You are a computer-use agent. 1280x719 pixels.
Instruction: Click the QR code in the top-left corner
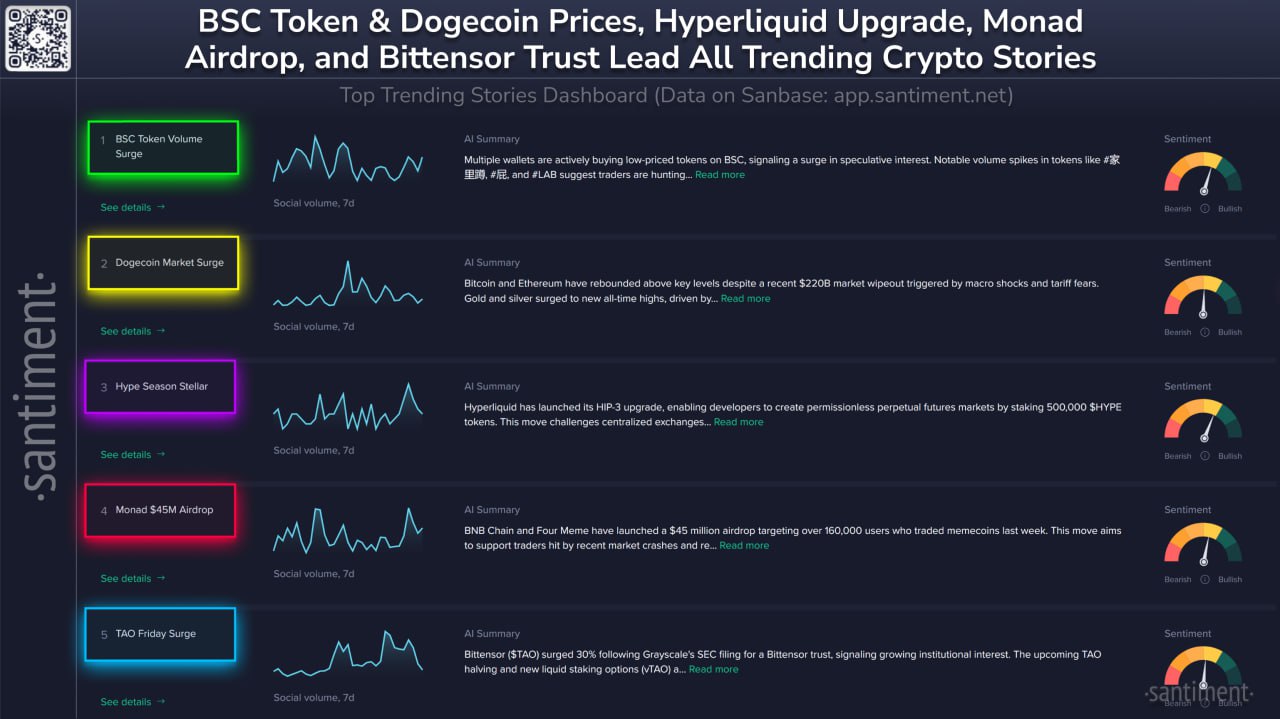click(38, 38)
